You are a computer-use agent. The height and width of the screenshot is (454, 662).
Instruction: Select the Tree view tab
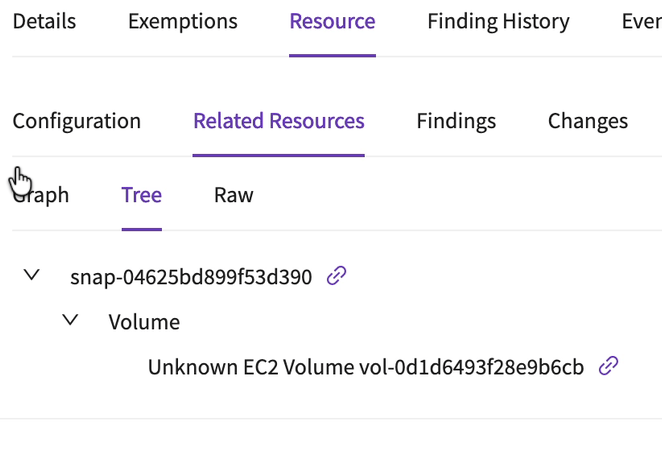tap(141, 195)
